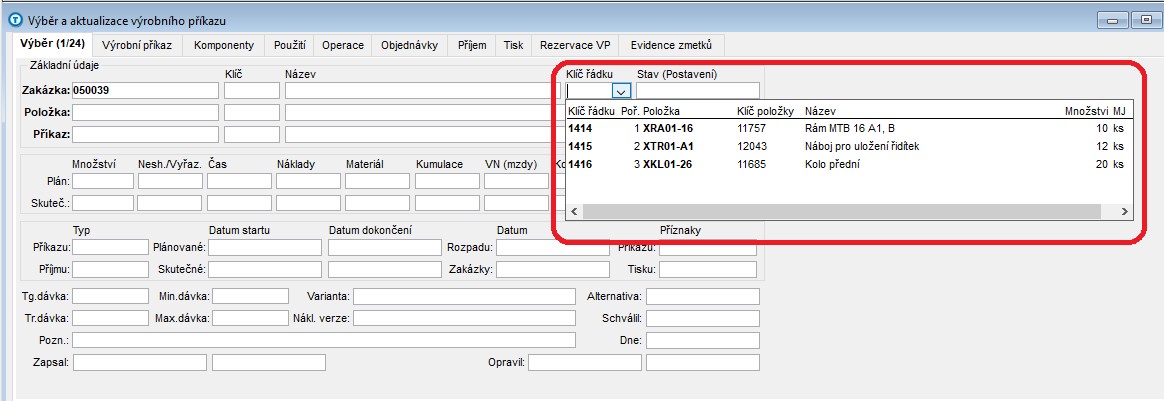Image resolution: width=1164 pixels, height=401 pixels.
Task: Click the Položka input field
Action: (x=146, y=113)
